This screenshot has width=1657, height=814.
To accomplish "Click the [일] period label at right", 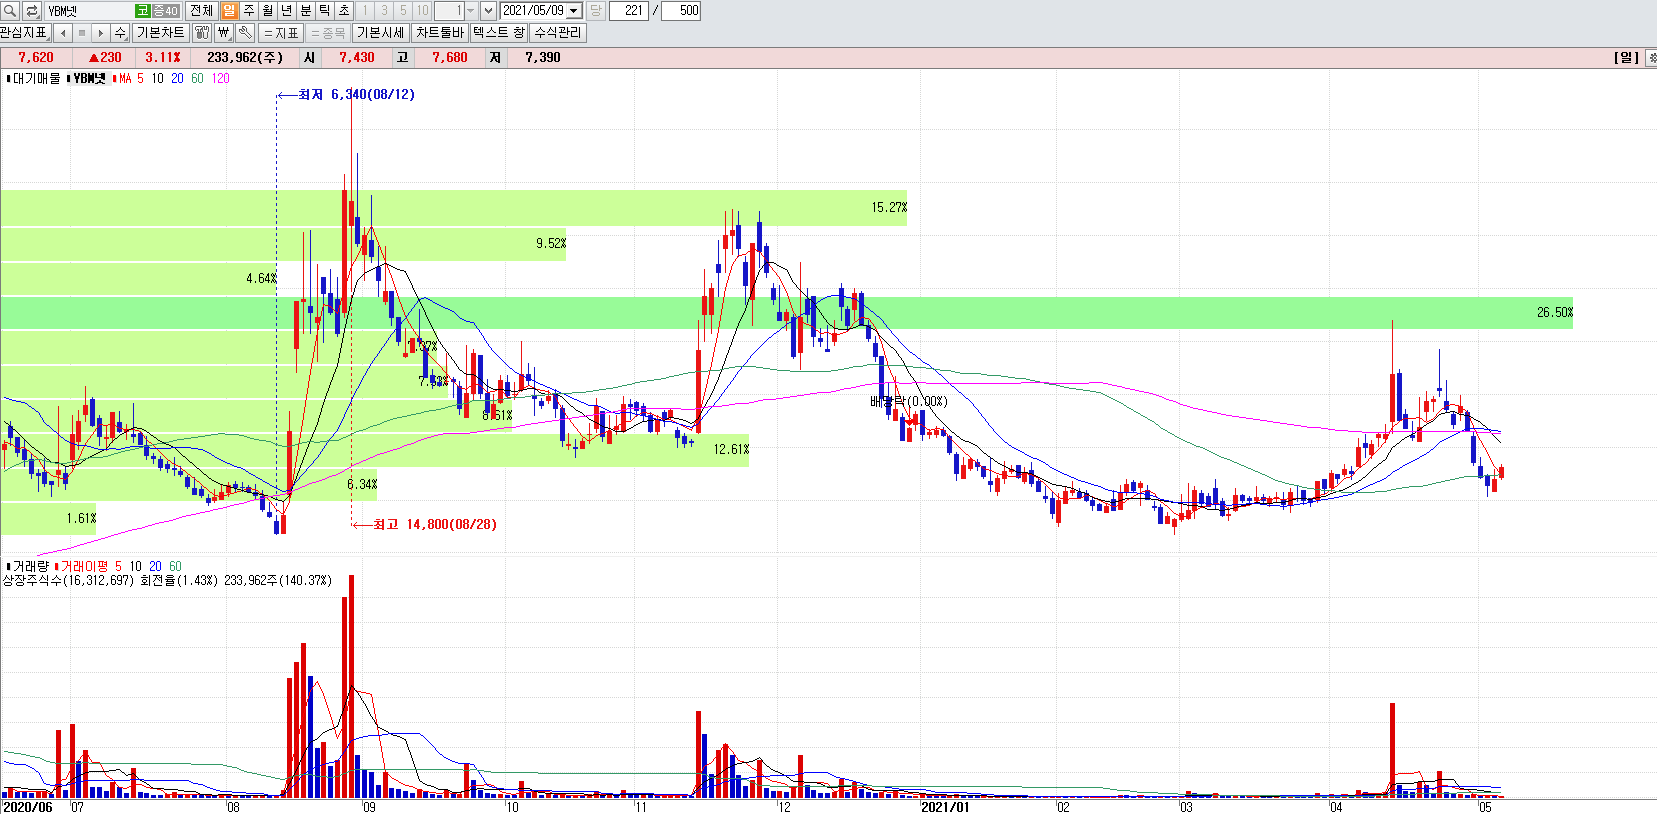I will coord(1627,58).
